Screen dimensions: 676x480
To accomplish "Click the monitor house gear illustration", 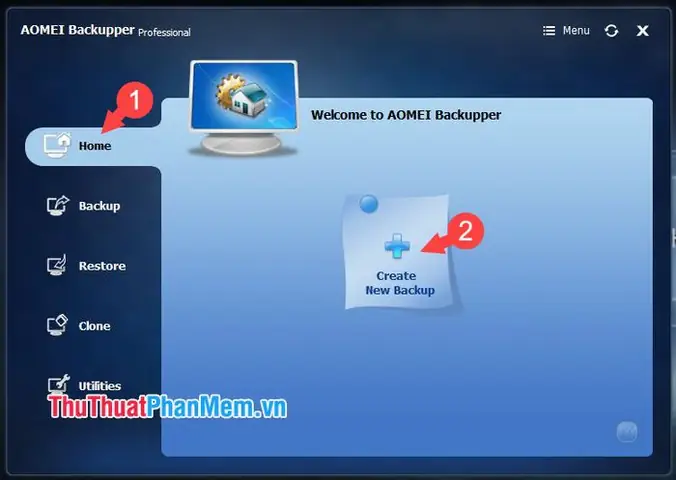I will pyautogui.click(x=244, y=108).
